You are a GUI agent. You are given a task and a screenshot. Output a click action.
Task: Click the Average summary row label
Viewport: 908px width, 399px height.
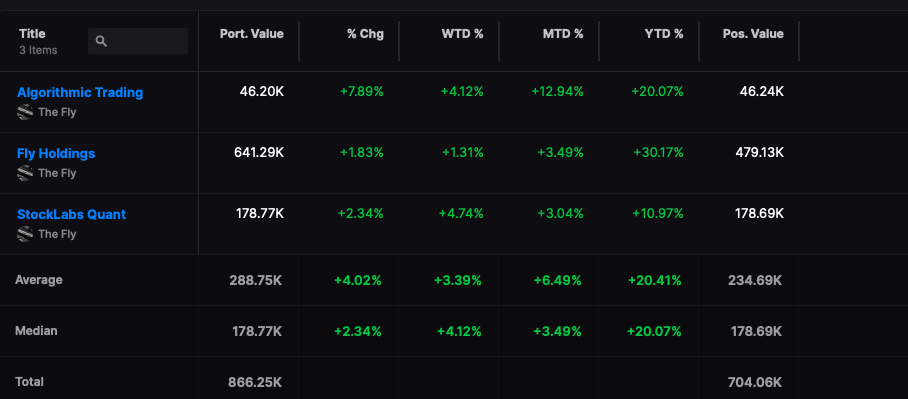coord(39,280)
